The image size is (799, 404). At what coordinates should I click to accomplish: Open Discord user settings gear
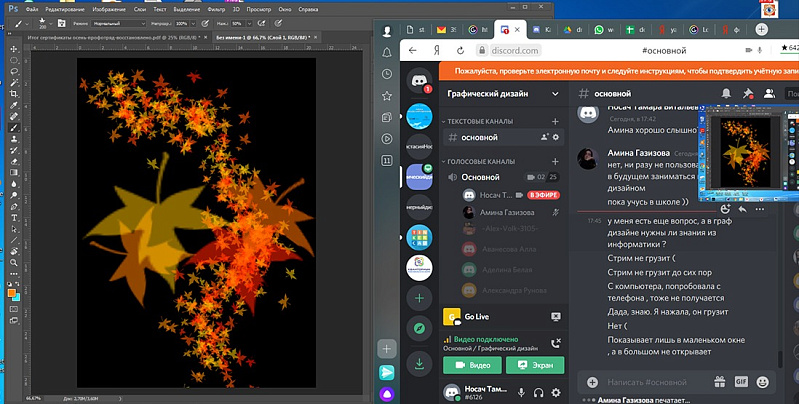pyautogui.click(x=556, y=392)
